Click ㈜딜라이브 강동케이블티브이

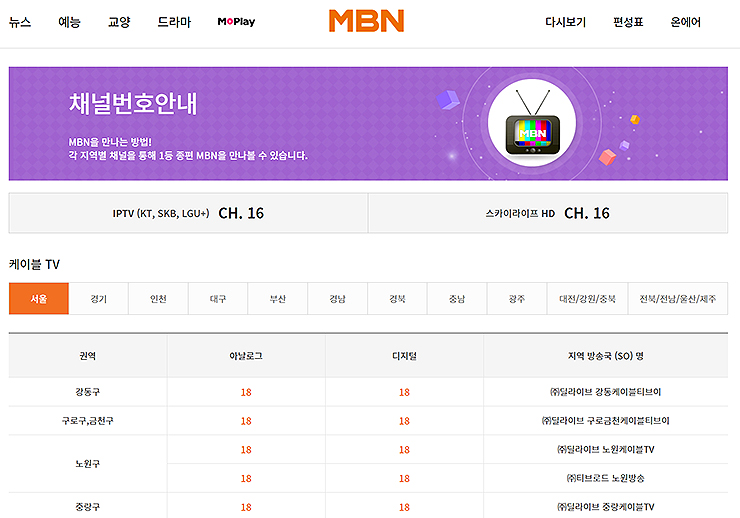coord(605,392)
